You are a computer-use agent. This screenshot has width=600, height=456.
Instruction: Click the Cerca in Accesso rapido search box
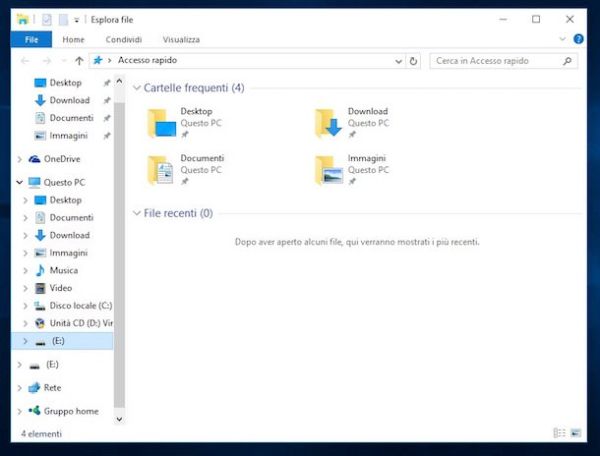pyautogui.click(x=496, y=61)
